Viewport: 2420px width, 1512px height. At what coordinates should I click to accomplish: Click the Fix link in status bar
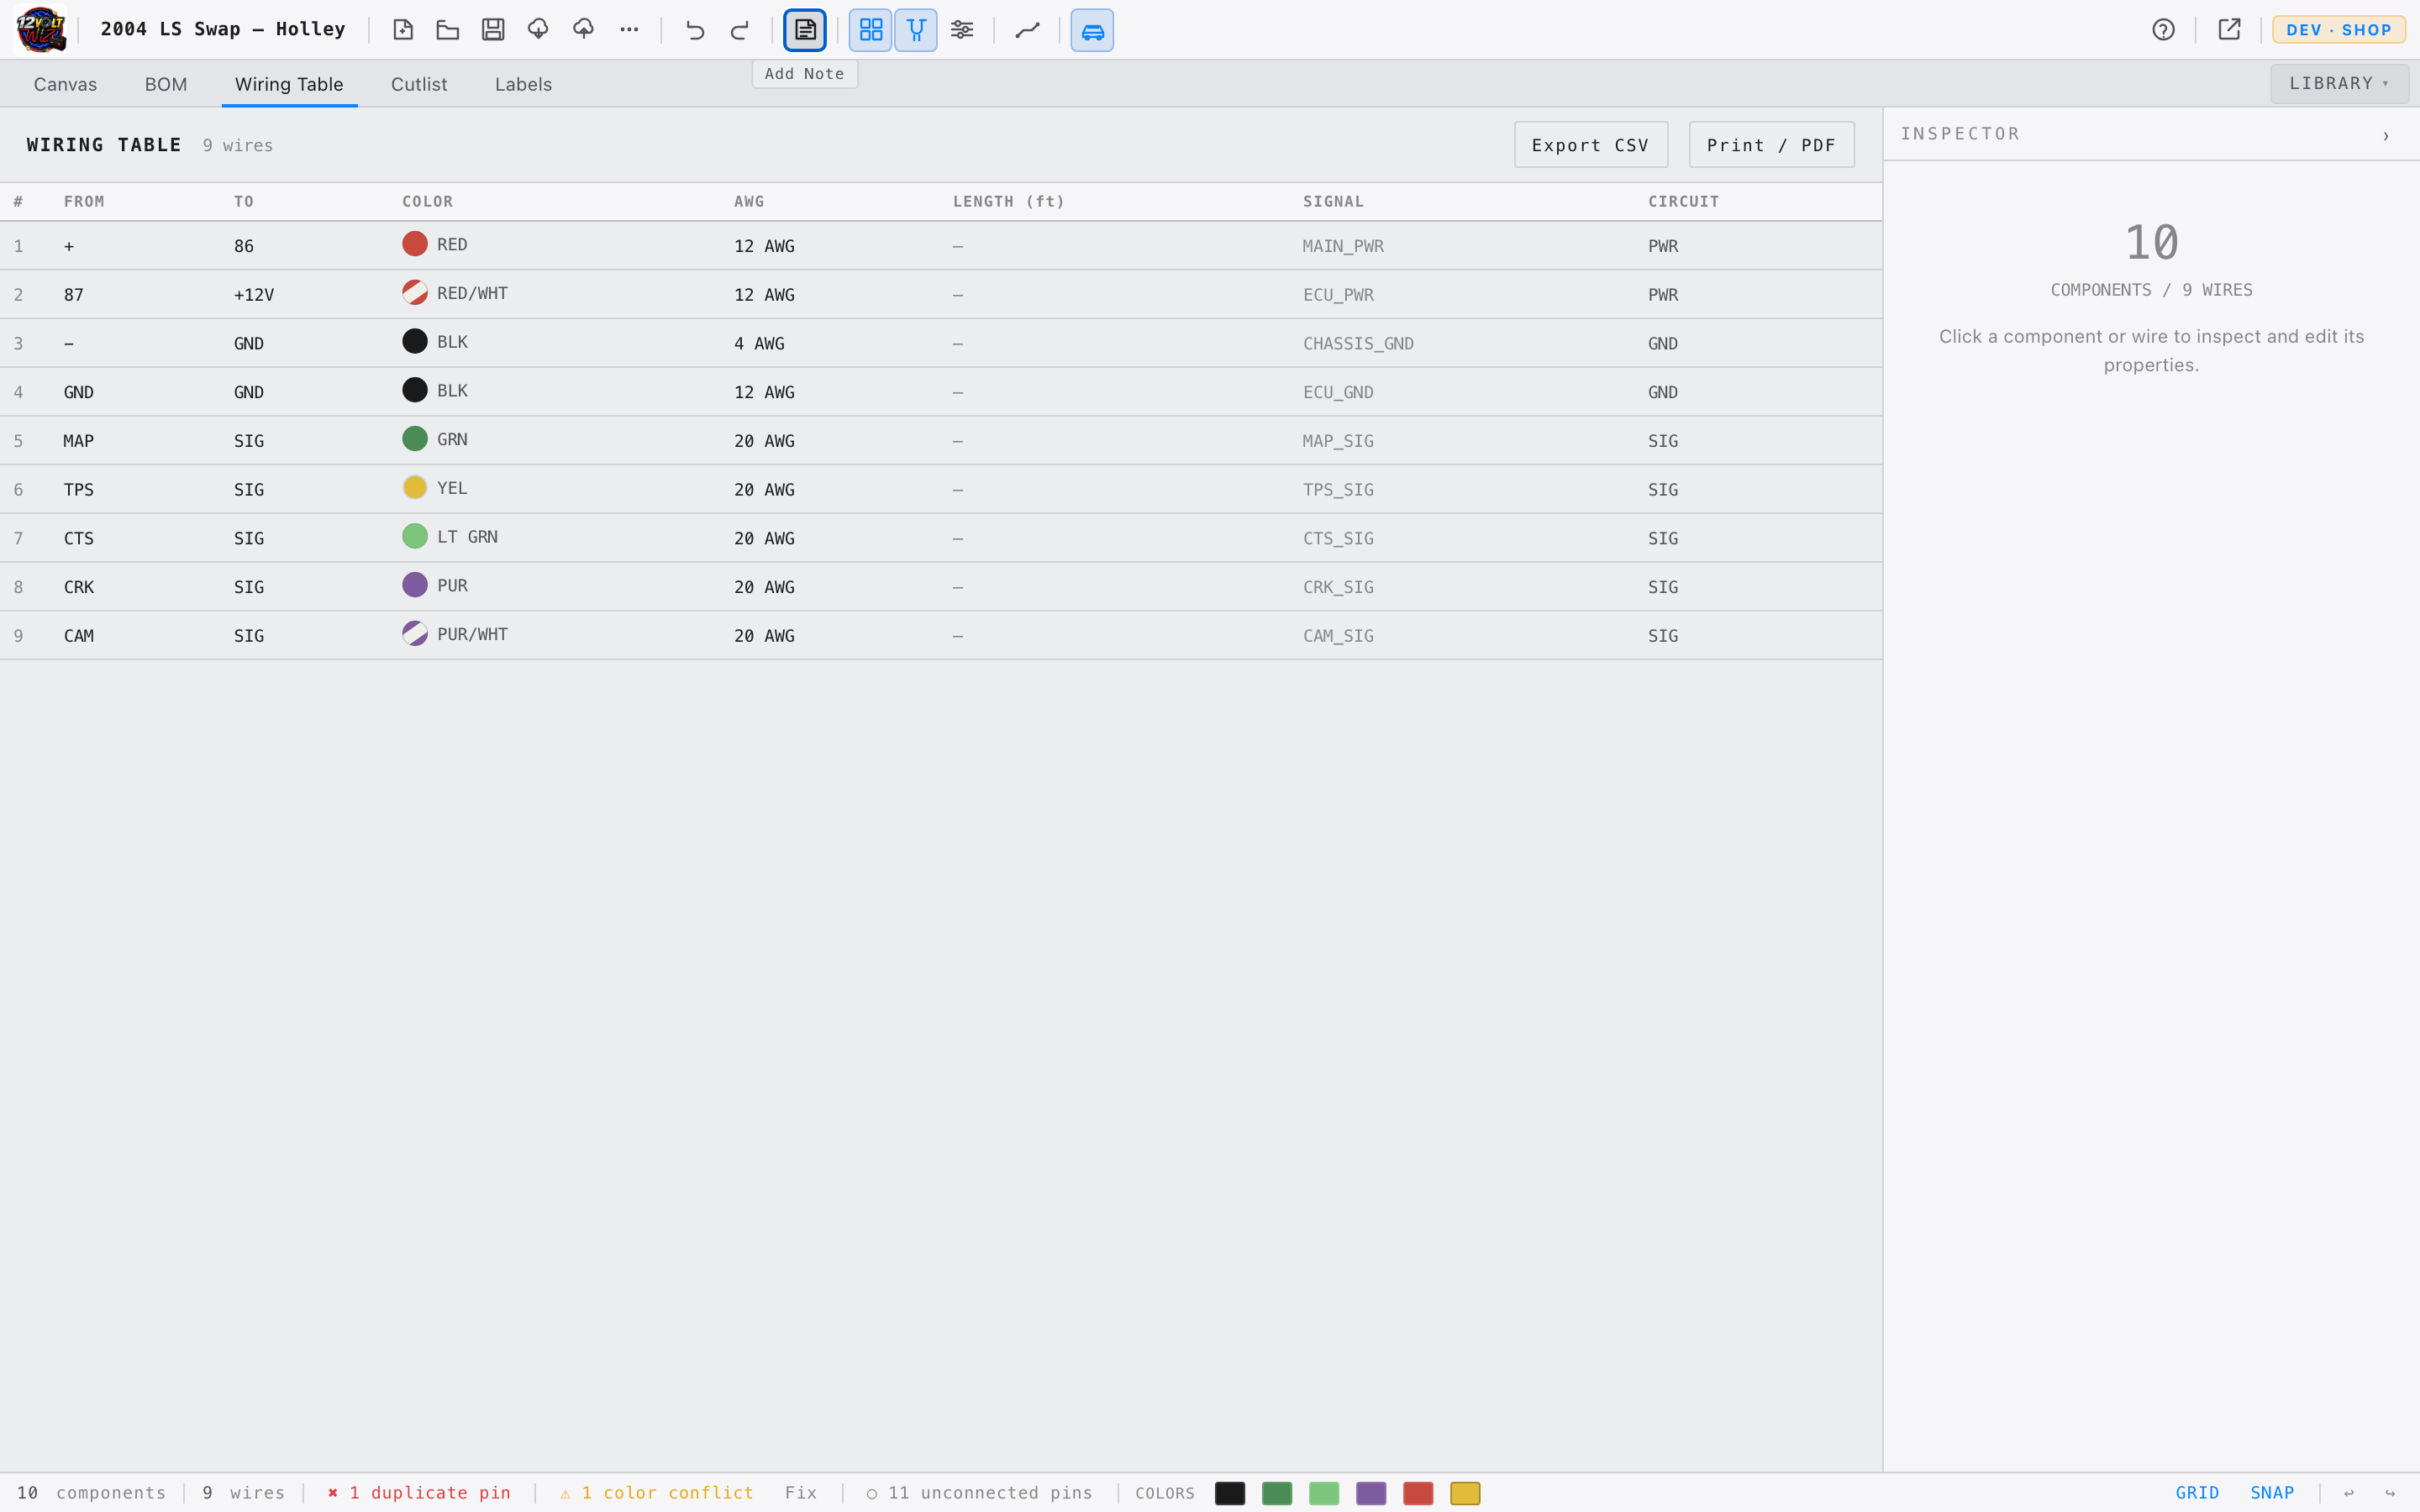click(801, 1493)
